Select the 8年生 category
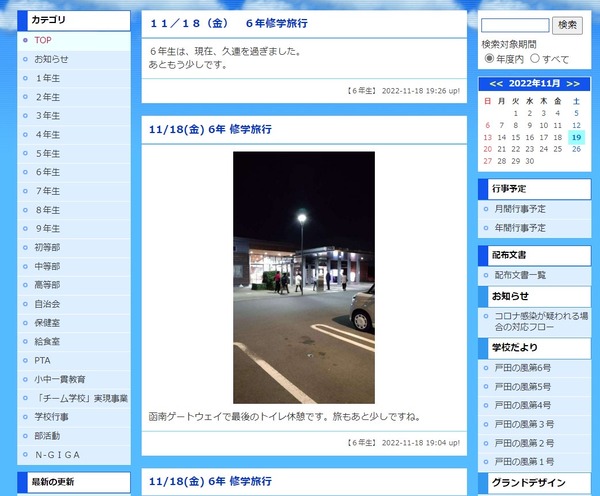 [x=47, y=210]
